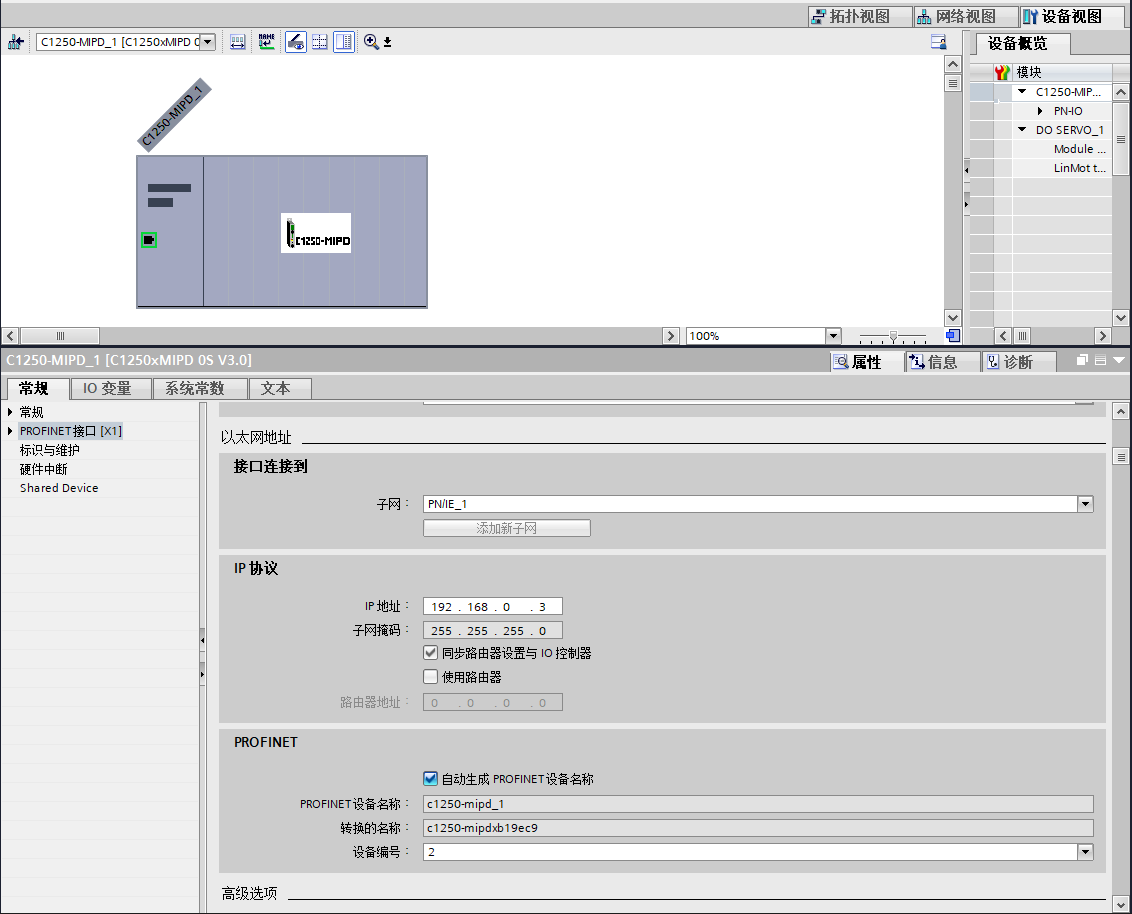Click the C1250-MIPD module image in rack
1132x914 pixels.
click(x=316, y=233)
